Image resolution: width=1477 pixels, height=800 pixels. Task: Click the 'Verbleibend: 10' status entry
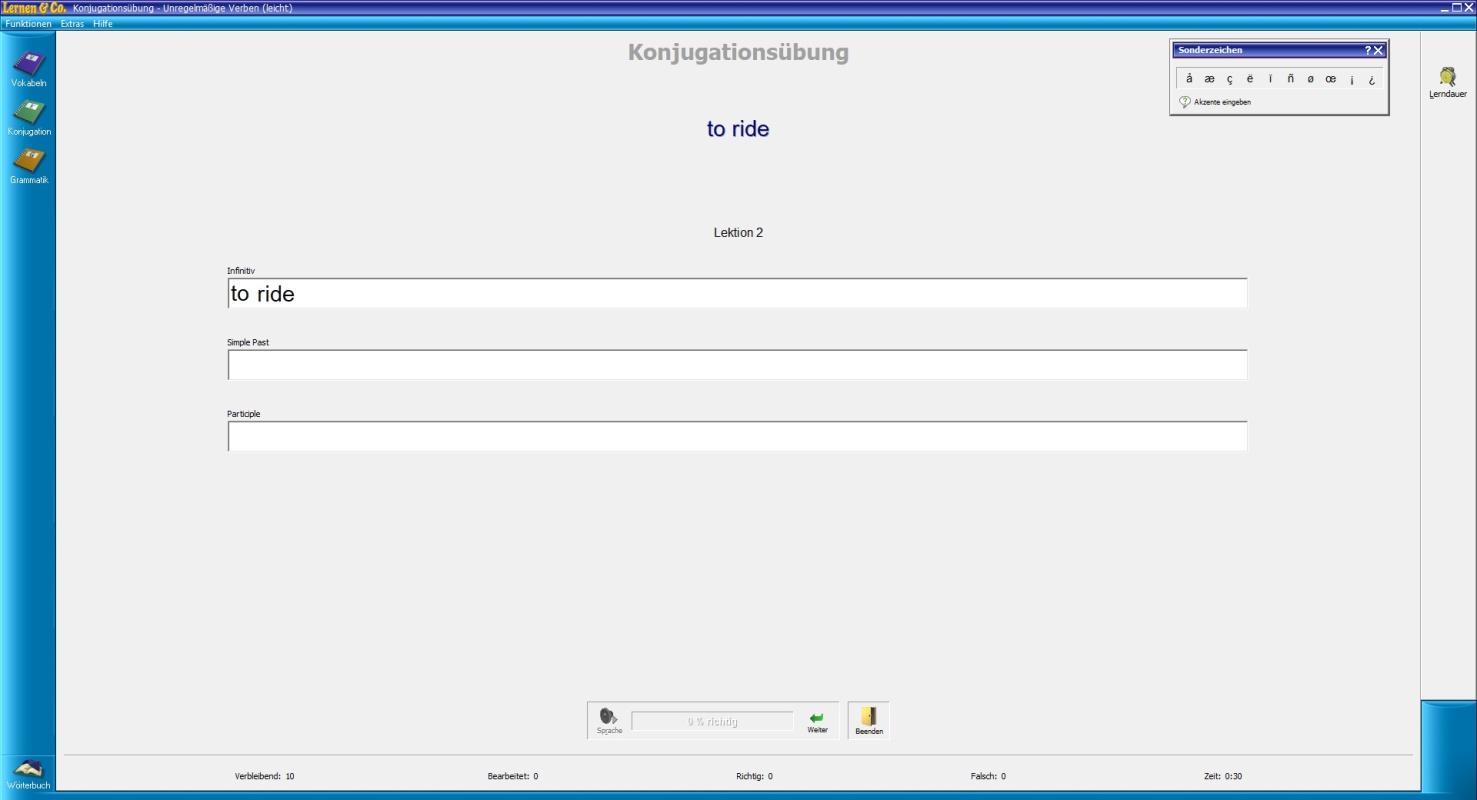tap(264, 776)
